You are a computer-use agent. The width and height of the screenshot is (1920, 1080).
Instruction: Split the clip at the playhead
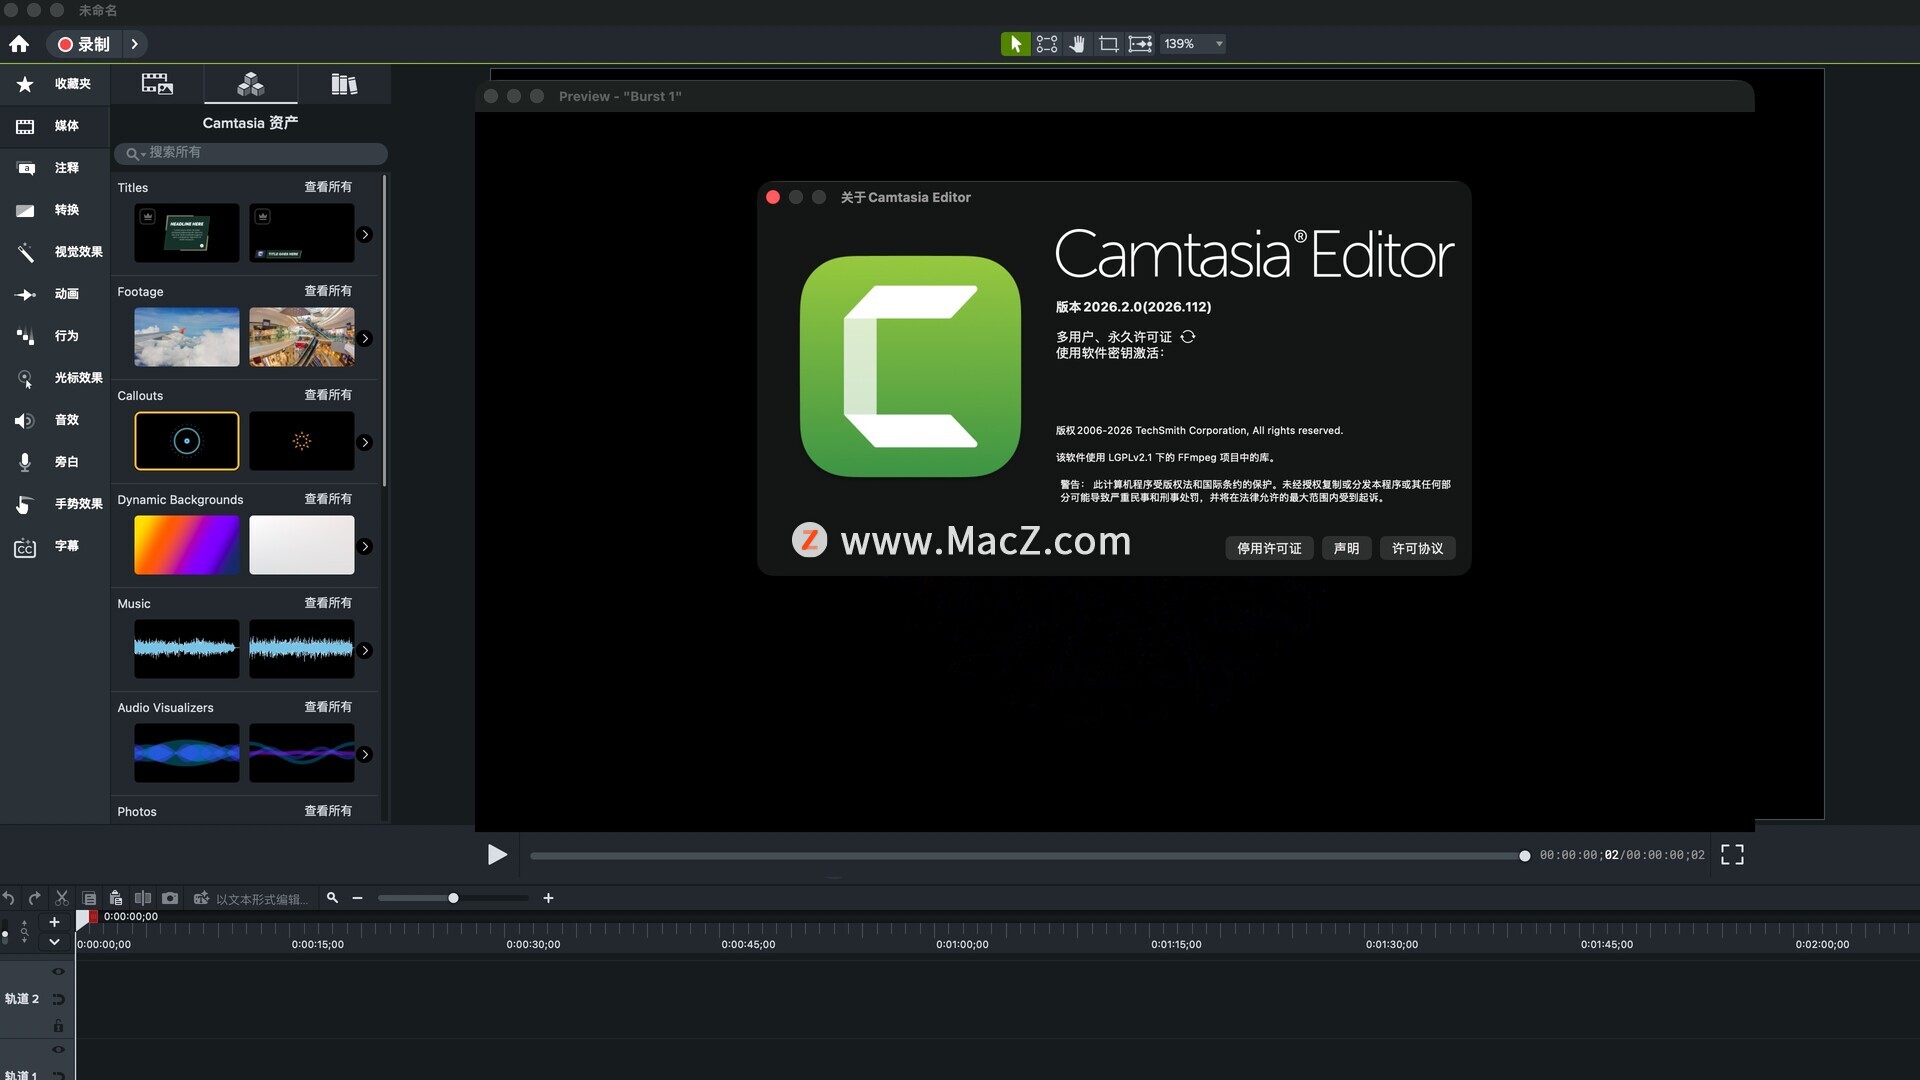[x=143, y=898]
